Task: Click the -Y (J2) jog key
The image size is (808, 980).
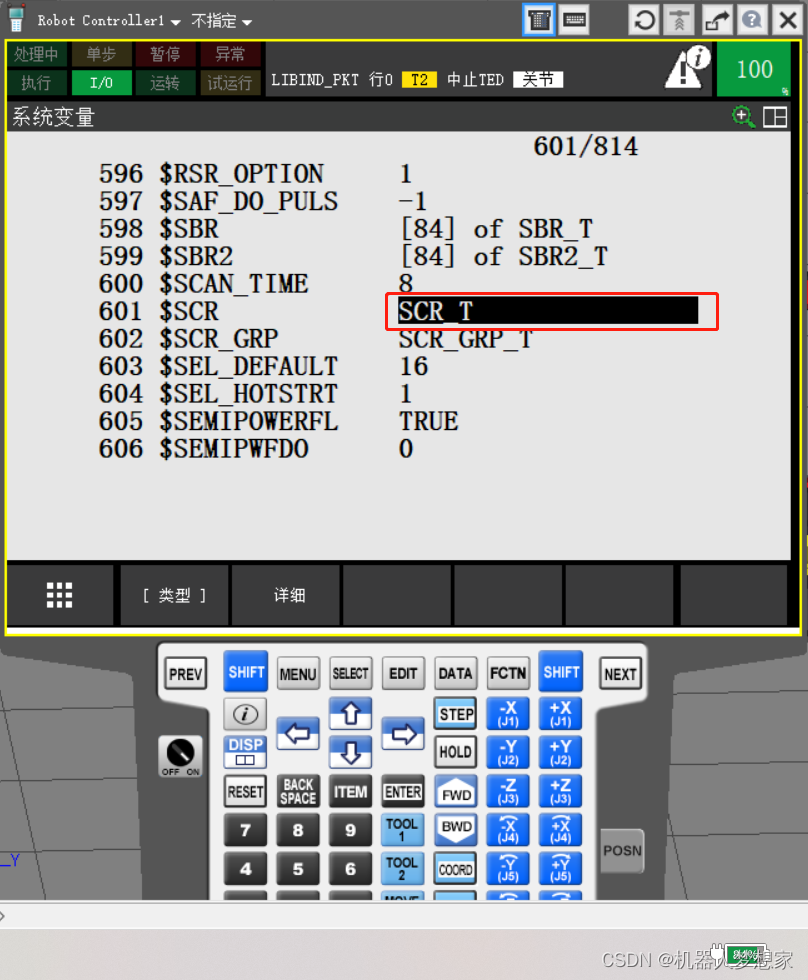Action: (508, 752)
